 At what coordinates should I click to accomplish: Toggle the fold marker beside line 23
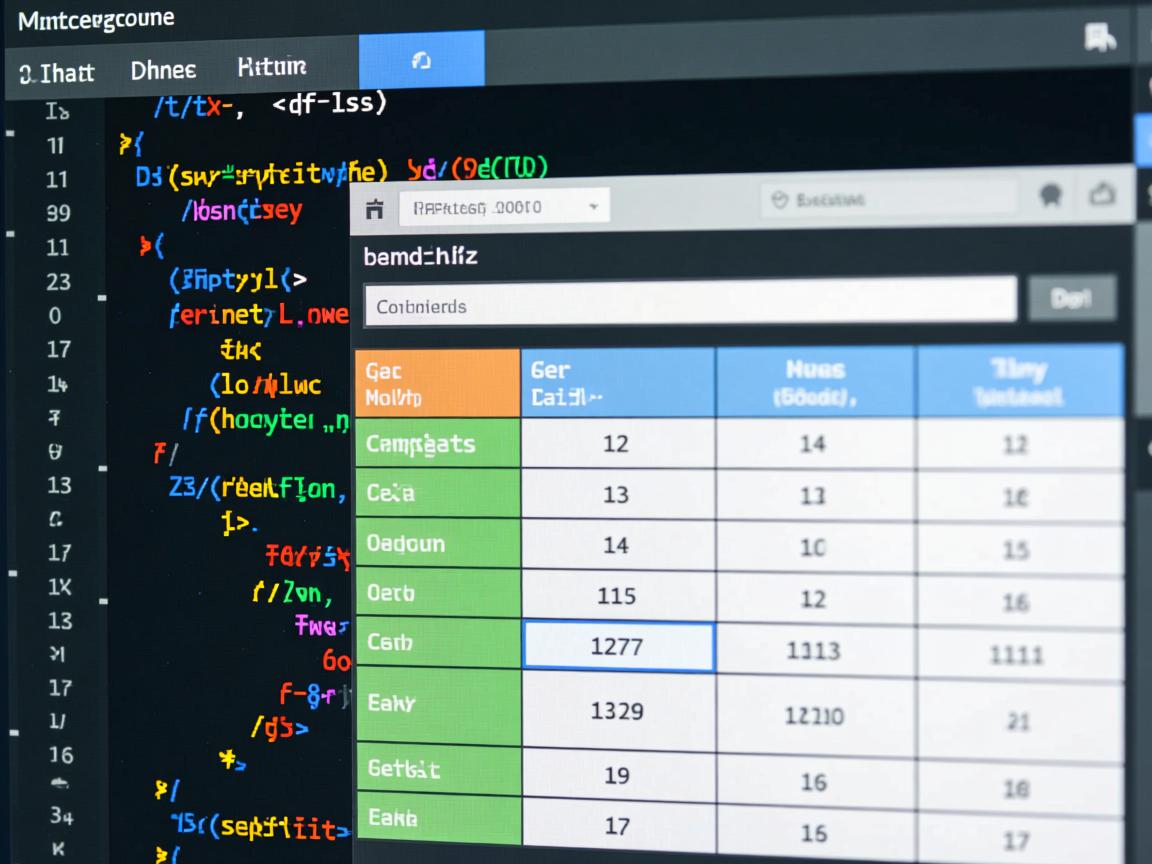tap(102, 296)
